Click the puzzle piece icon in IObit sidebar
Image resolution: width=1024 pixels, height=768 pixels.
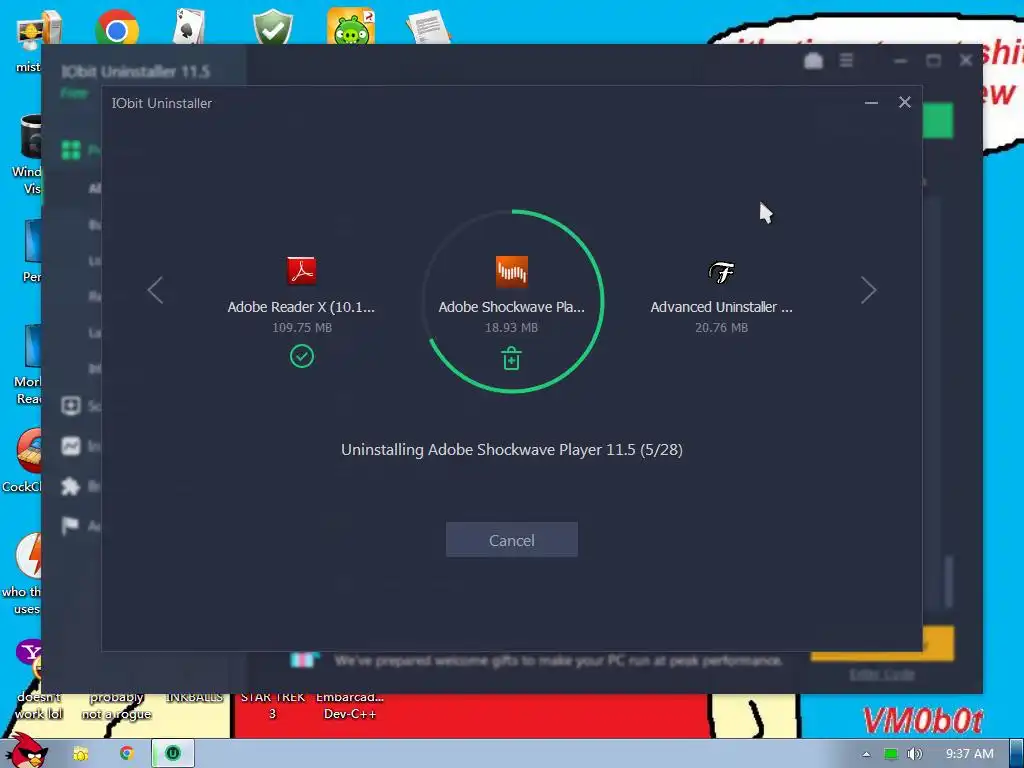click(71, 487)
